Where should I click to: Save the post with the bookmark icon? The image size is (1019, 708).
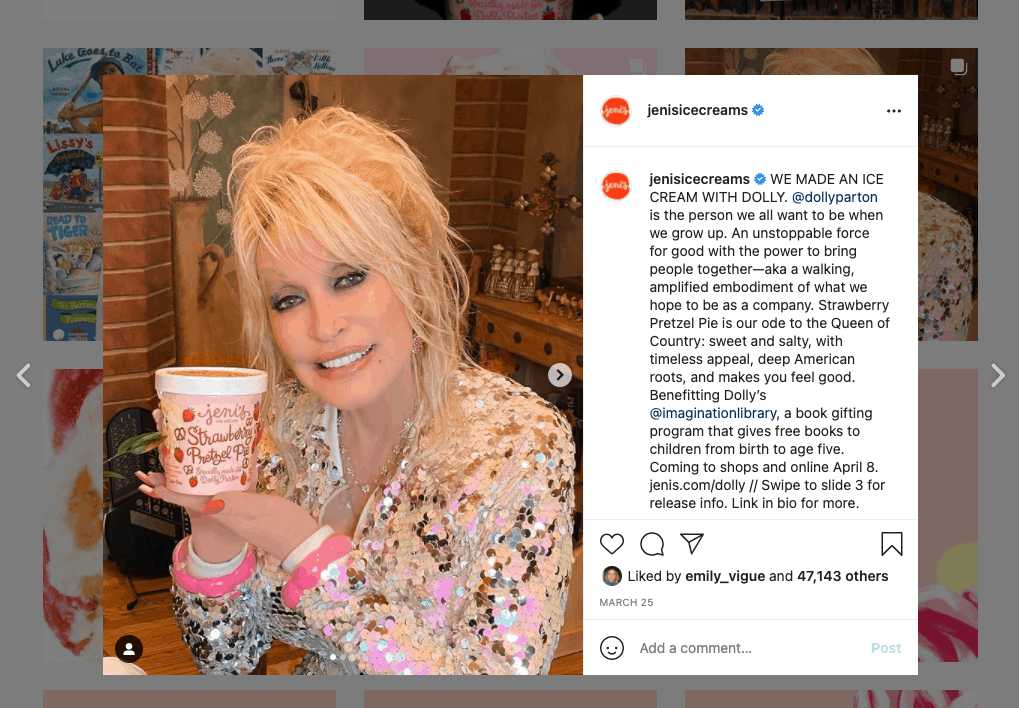pos(892,544)
